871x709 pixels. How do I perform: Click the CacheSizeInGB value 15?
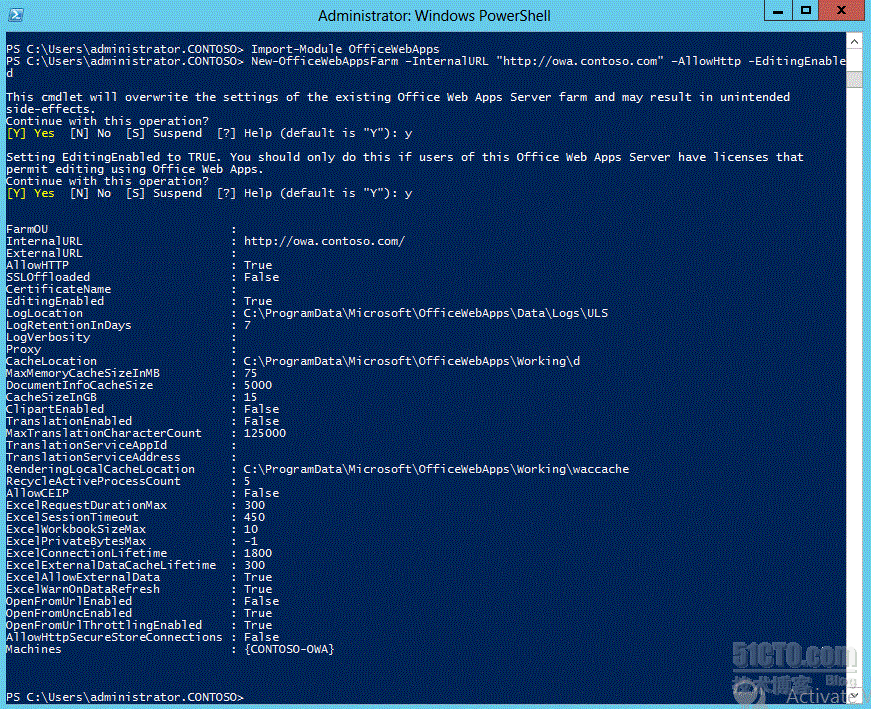click(x=251, y=397)
